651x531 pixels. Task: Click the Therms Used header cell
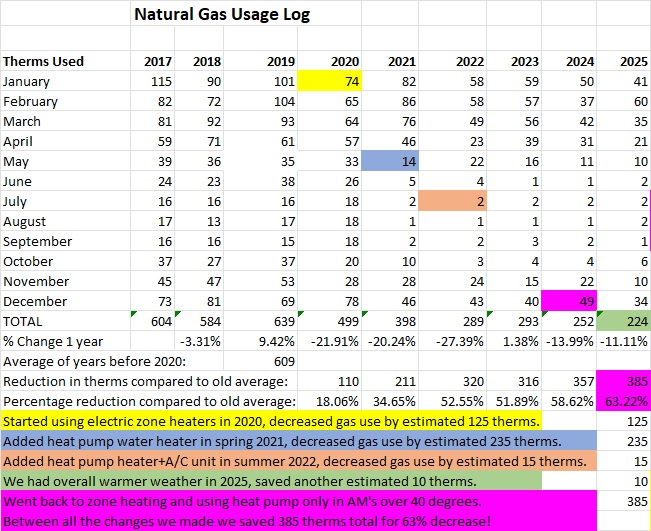[44, 61]
